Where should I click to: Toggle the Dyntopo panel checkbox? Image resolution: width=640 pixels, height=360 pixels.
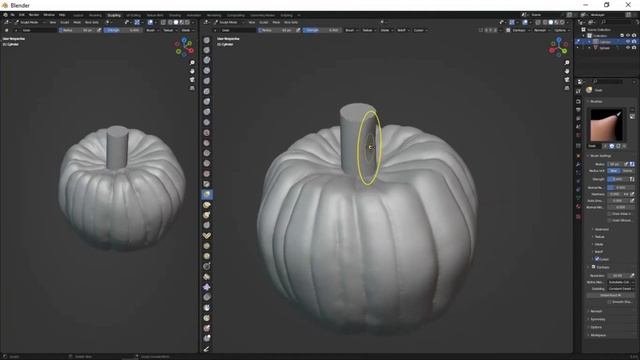point(593,267)
